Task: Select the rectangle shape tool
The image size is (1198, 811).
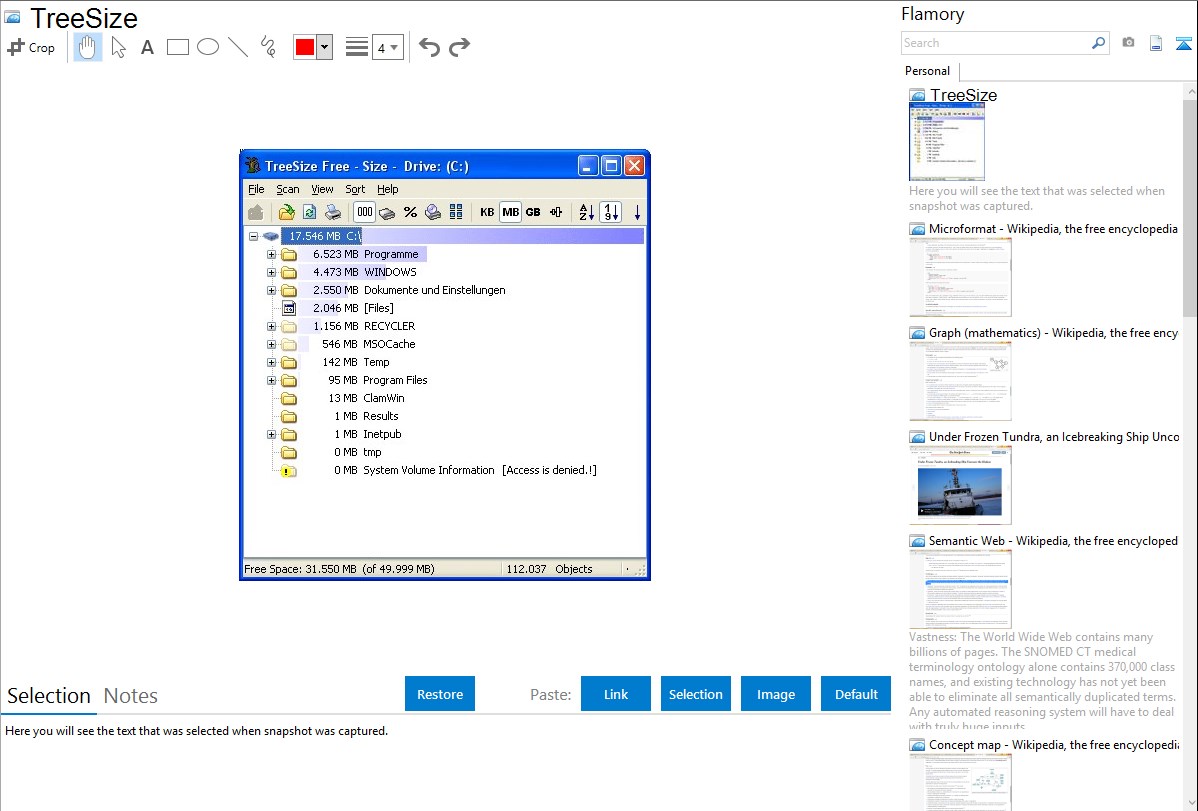Action: (x=178, y=47)
